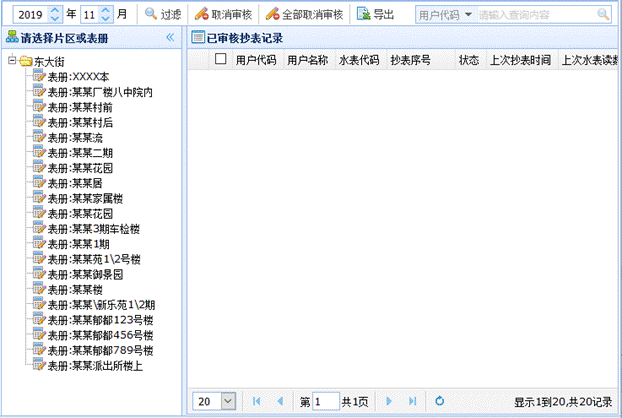Select 表册:某某郁都456号楼
622x418 pixels.
100,335
